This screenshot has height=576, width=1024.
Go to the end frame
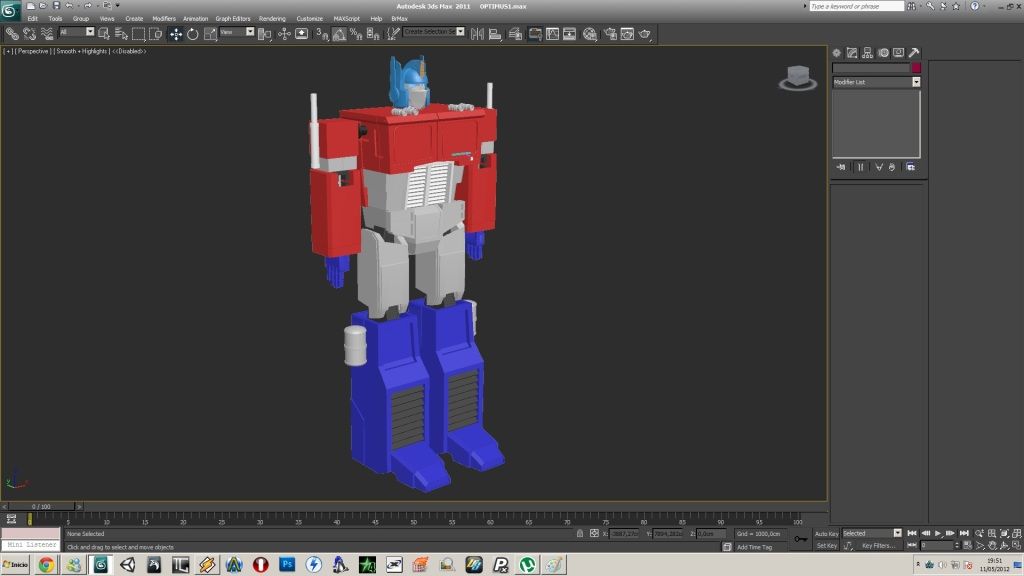point(964,534)
